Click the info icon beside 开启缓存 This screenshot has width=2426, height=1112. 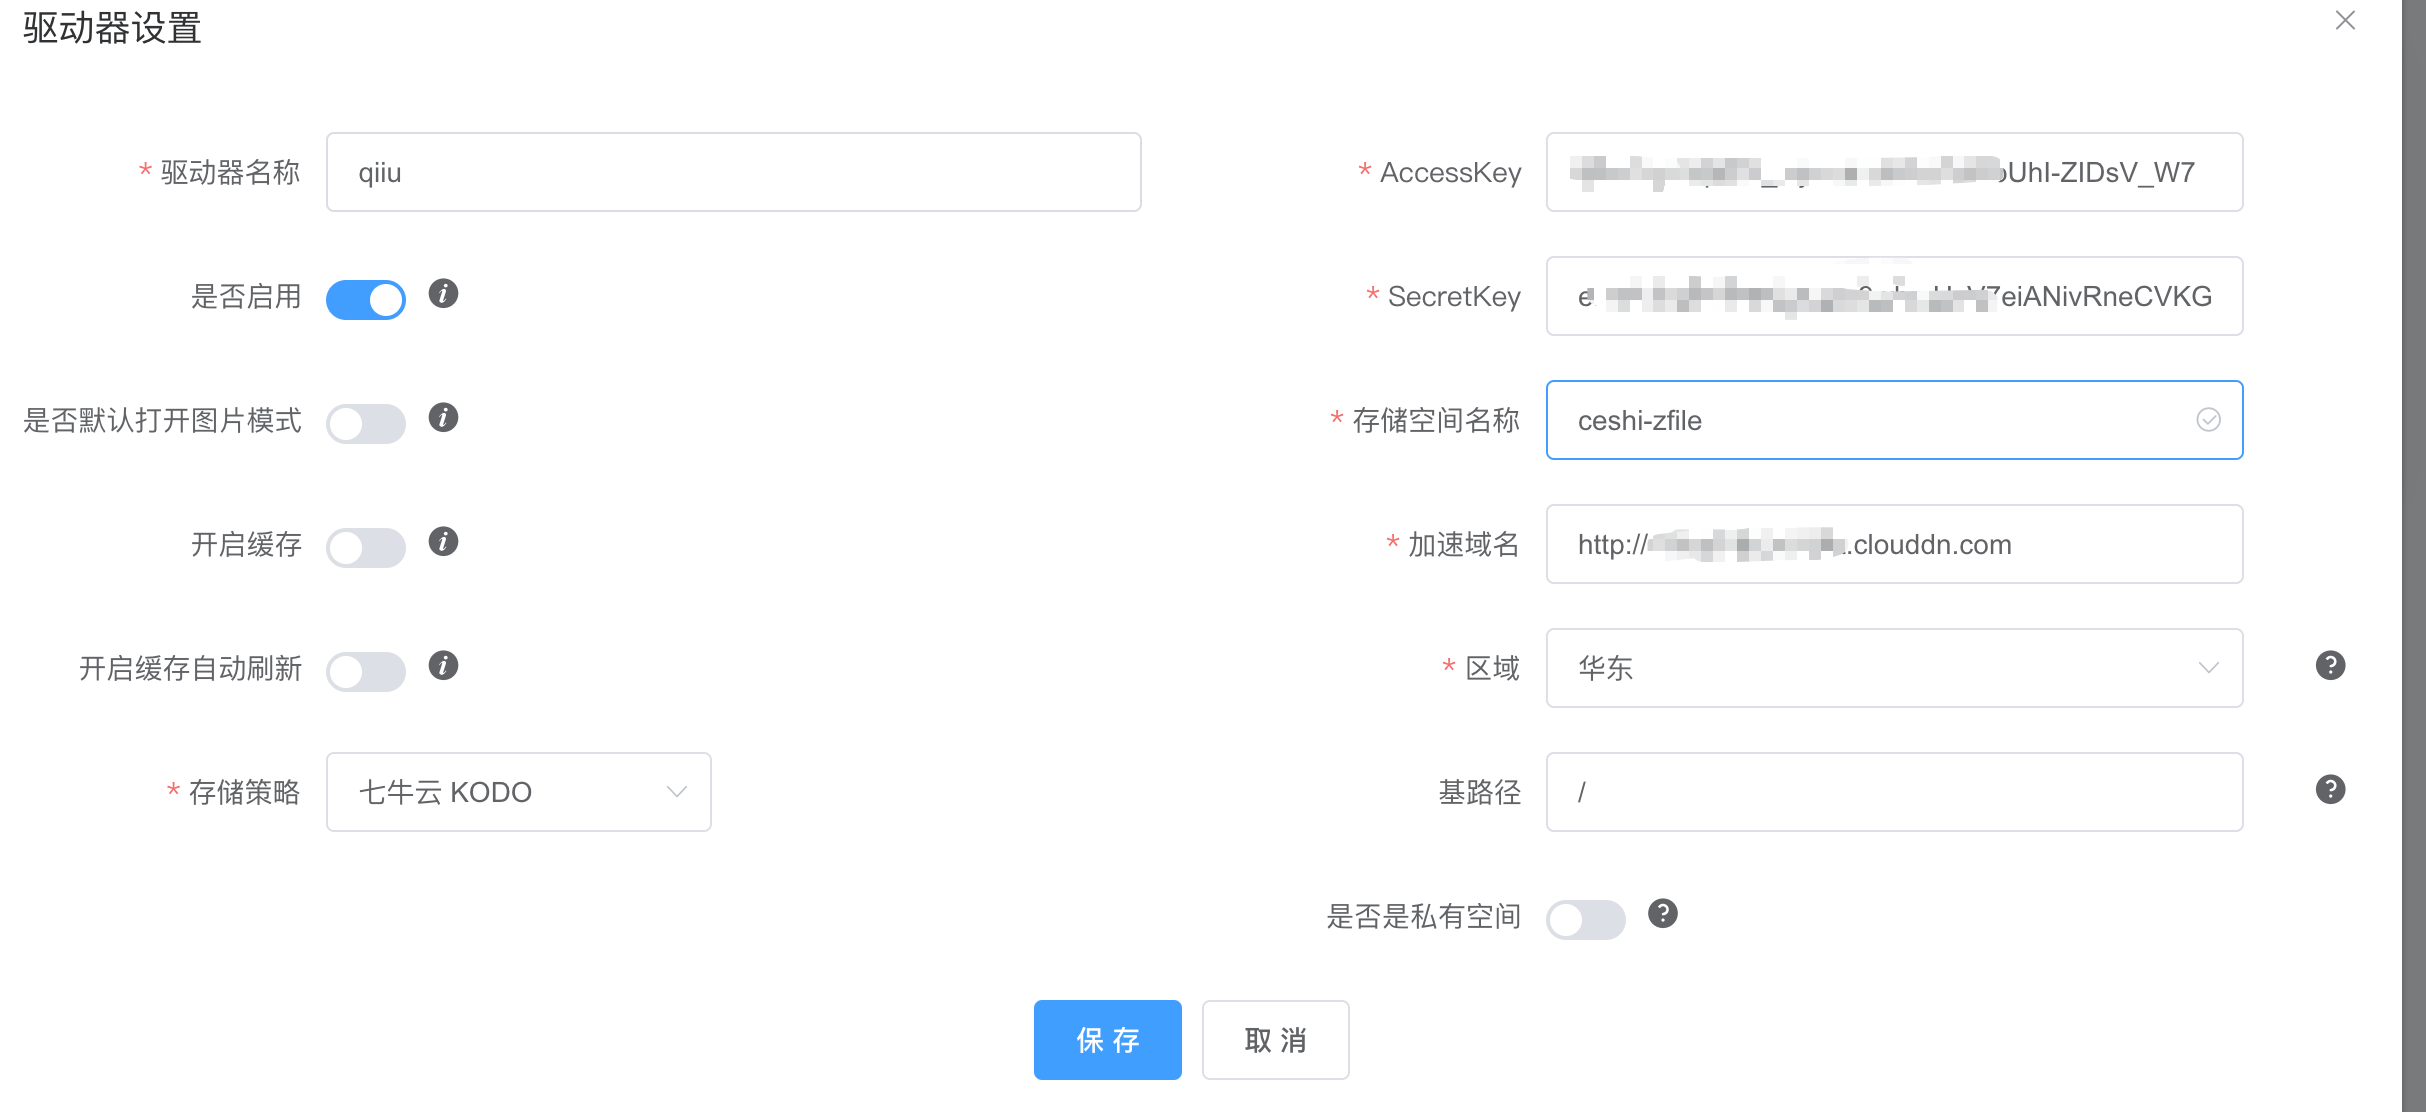pos(443,543)
